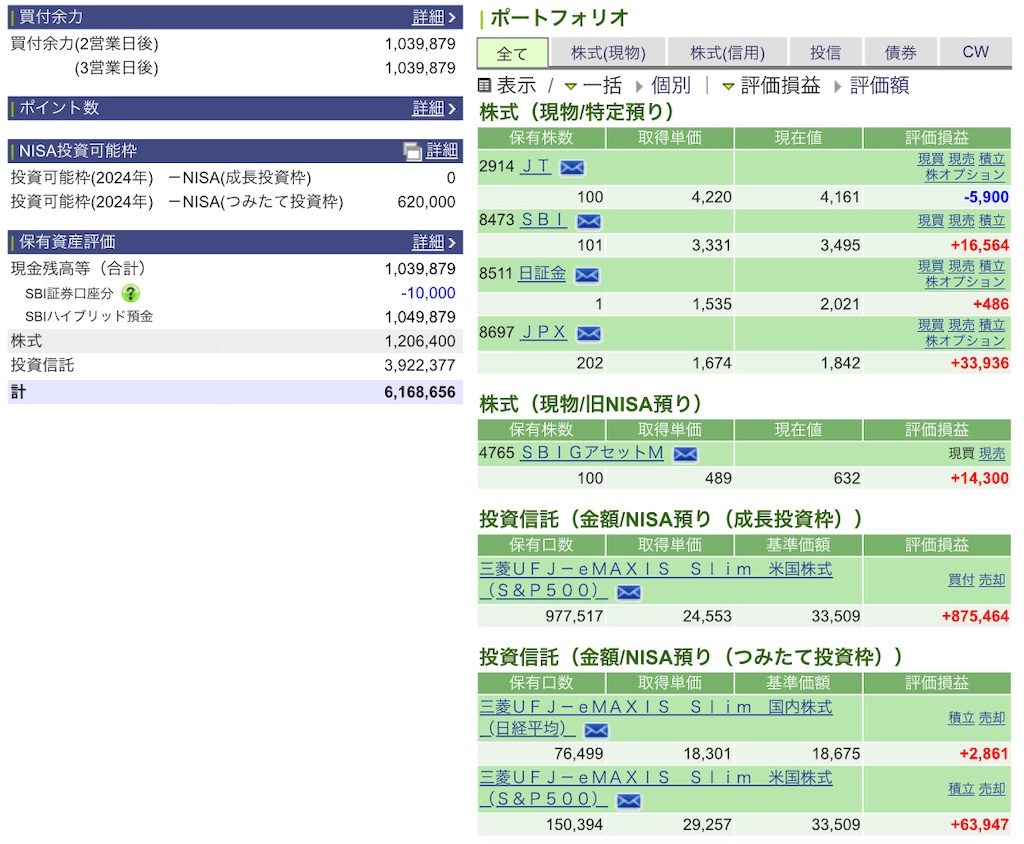This screenshot has height=844, width=1024.
Task: Click the mail icon next to JT
Action: 572,168
